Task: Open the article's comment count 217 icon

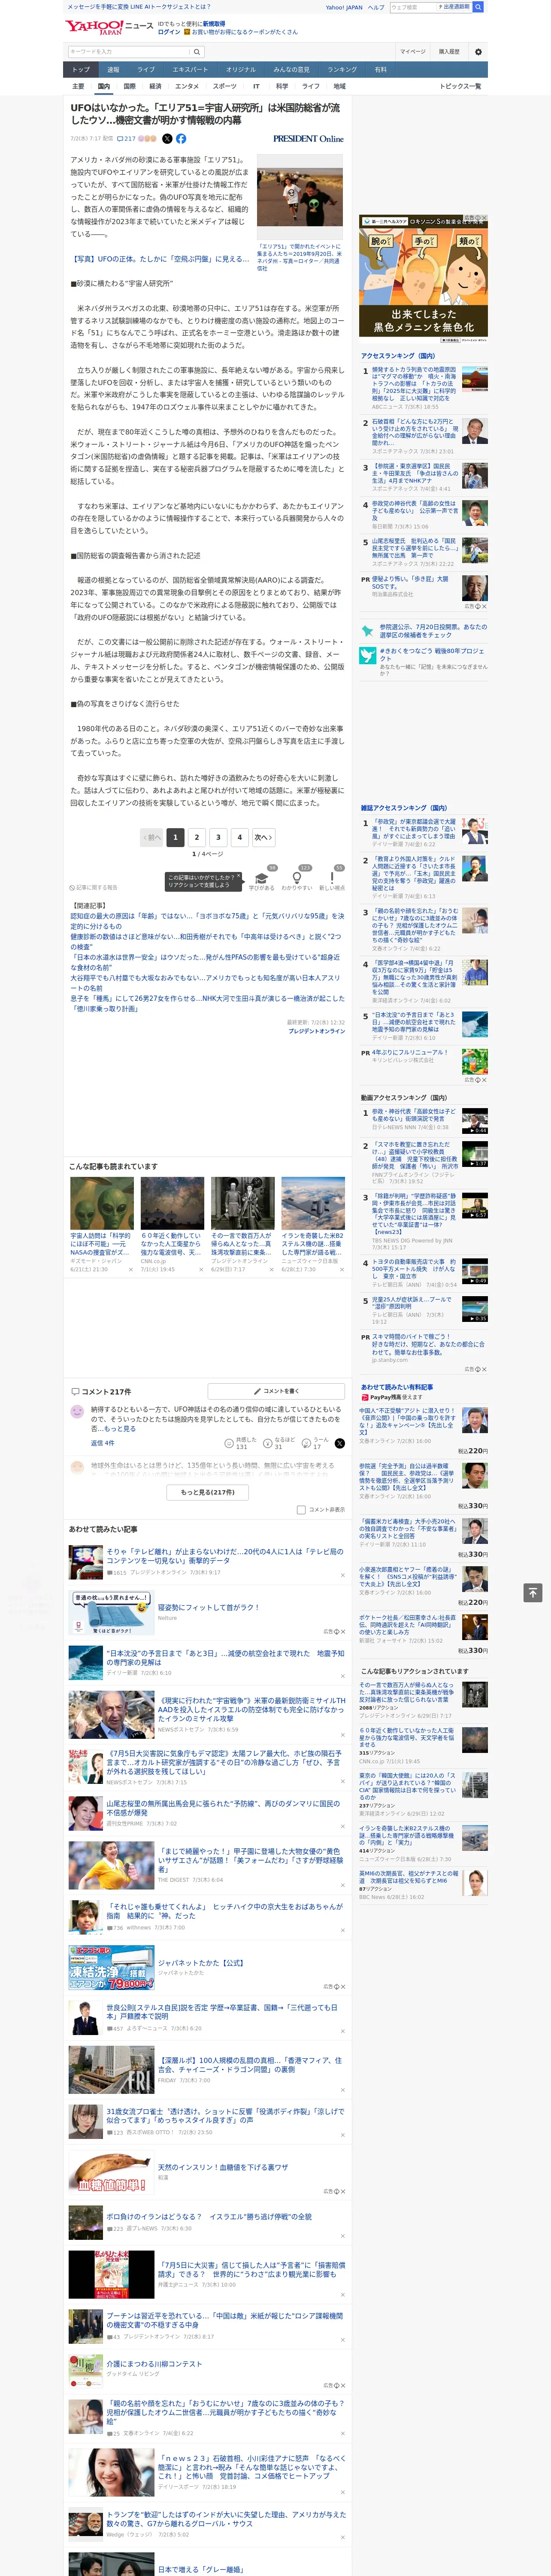Action: click(126, 139)
